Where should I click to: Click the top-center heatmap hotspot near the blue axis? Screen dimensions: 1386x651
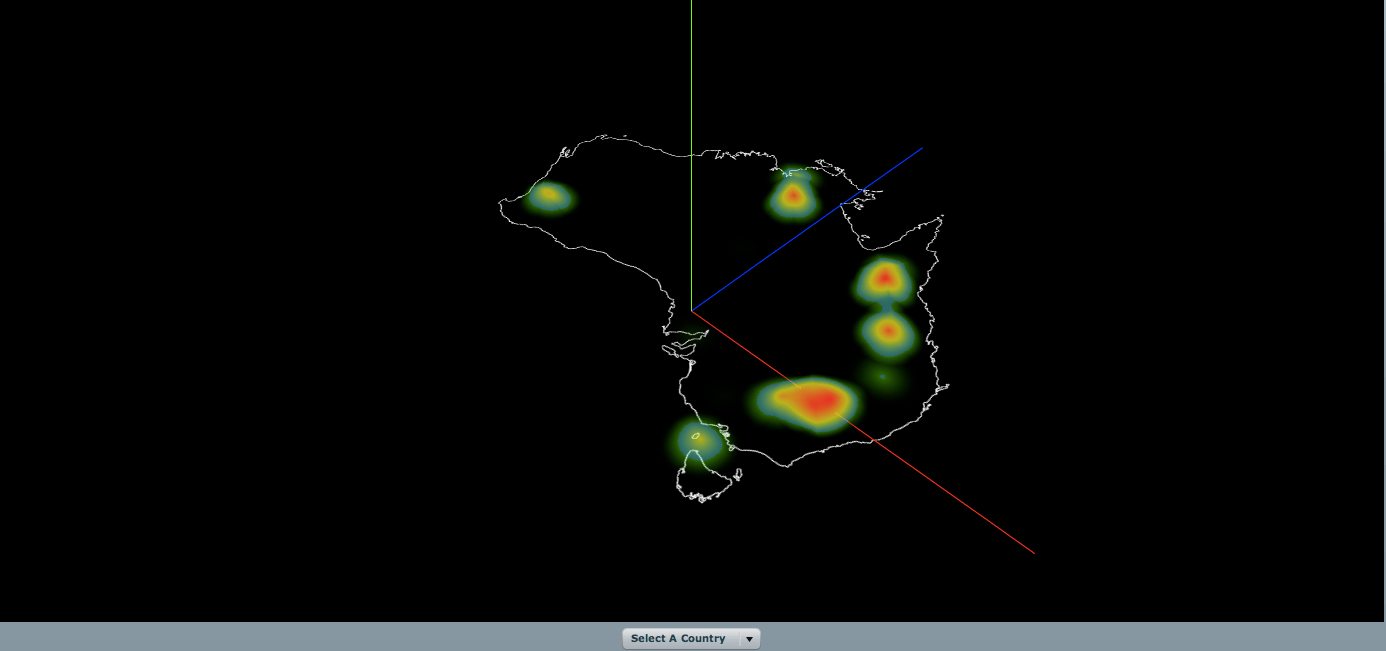point(793,194)
